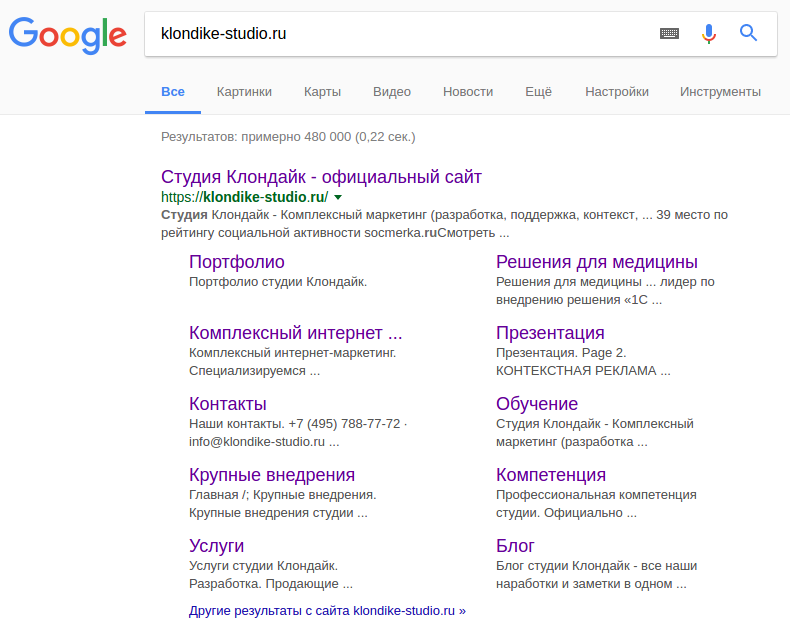The image size is (790, 629).
Task: Click snippet 'Блог студии Клондайк - все наши'
Action: [x=597, y=566]
